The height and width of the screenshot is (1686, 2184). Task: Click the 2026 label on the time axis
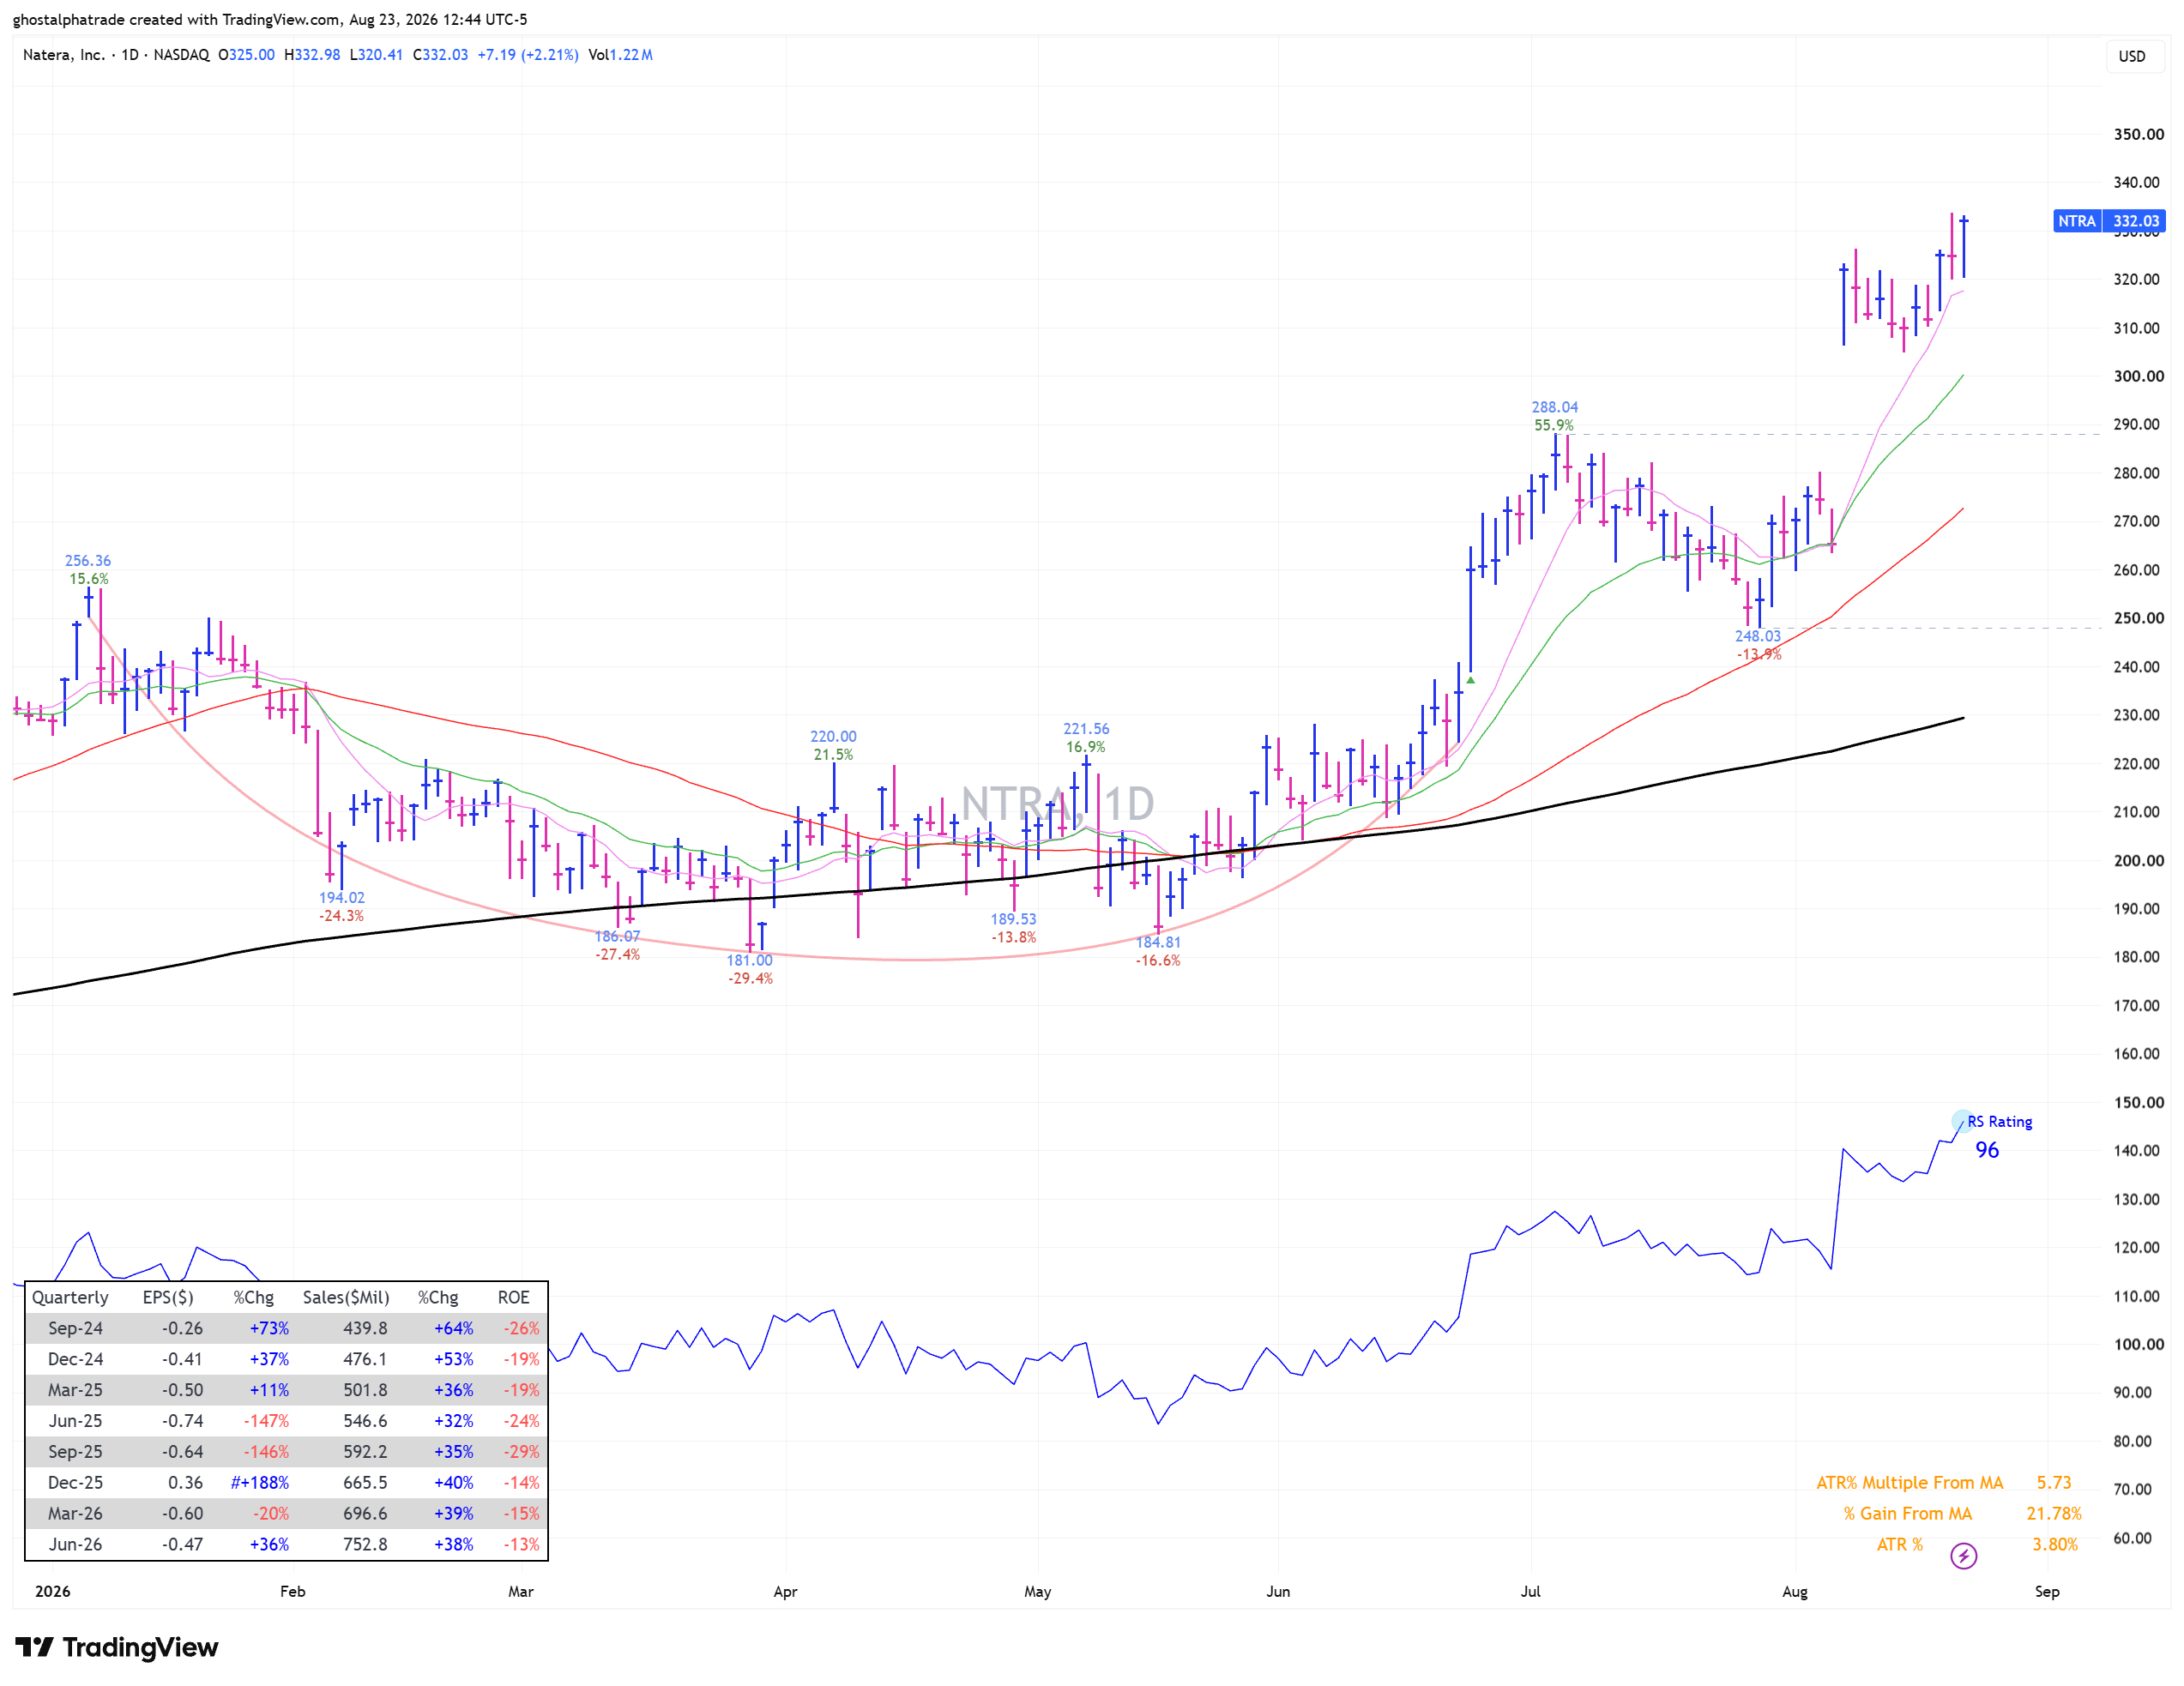pos(53,1592)
